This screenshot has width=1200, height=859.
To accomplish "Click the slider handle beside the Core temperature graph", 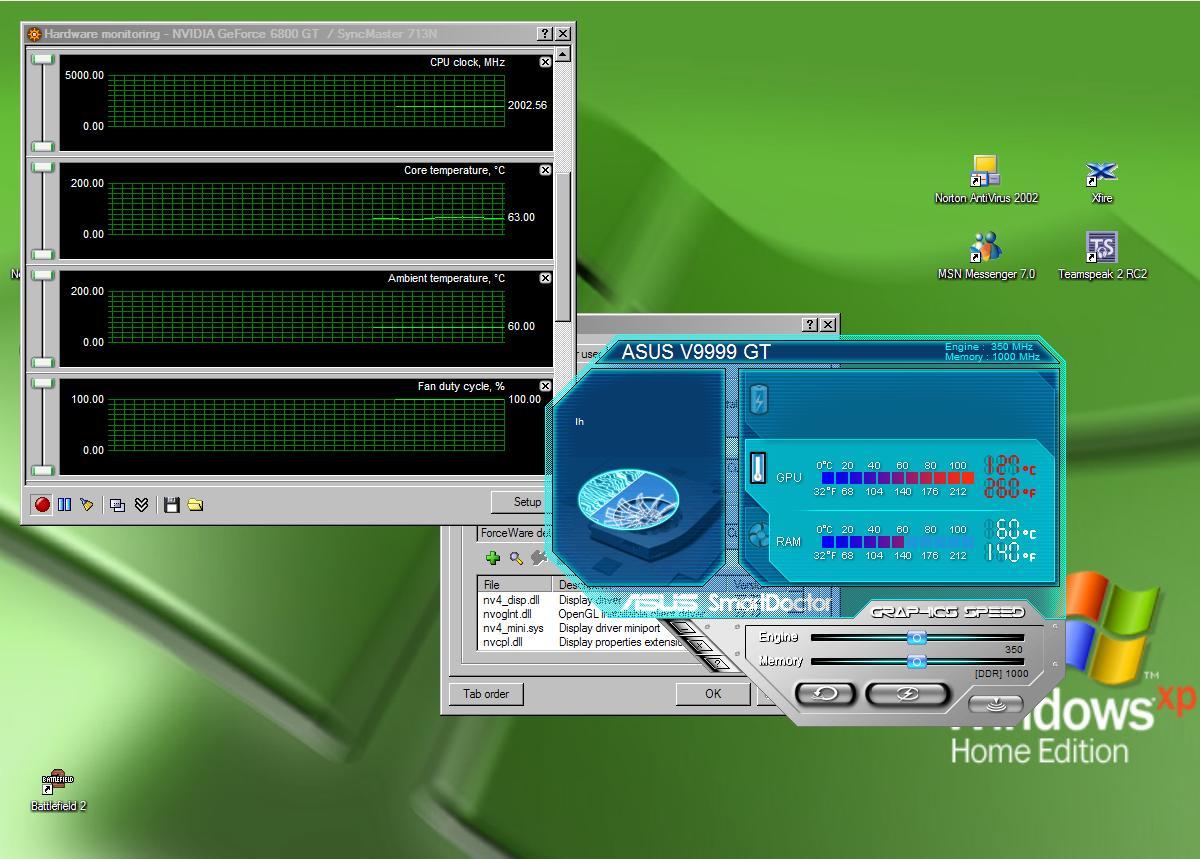I will (42, 167).
